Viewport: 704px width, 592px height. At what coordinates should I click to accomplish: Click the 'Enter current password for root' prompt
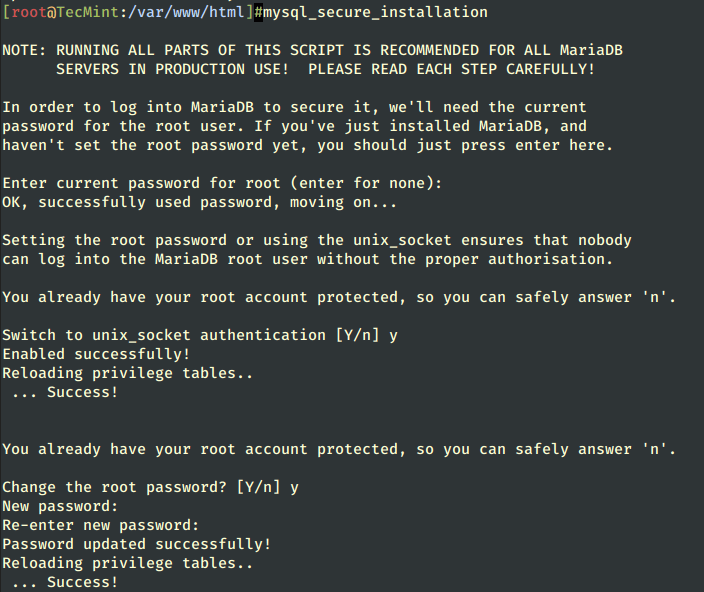coord(222,184)
